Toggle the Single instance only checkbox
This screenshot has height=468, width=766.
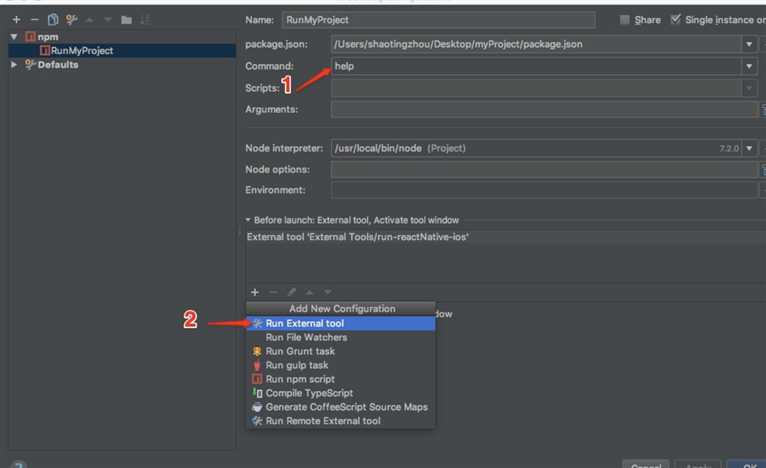pos(676,19)
